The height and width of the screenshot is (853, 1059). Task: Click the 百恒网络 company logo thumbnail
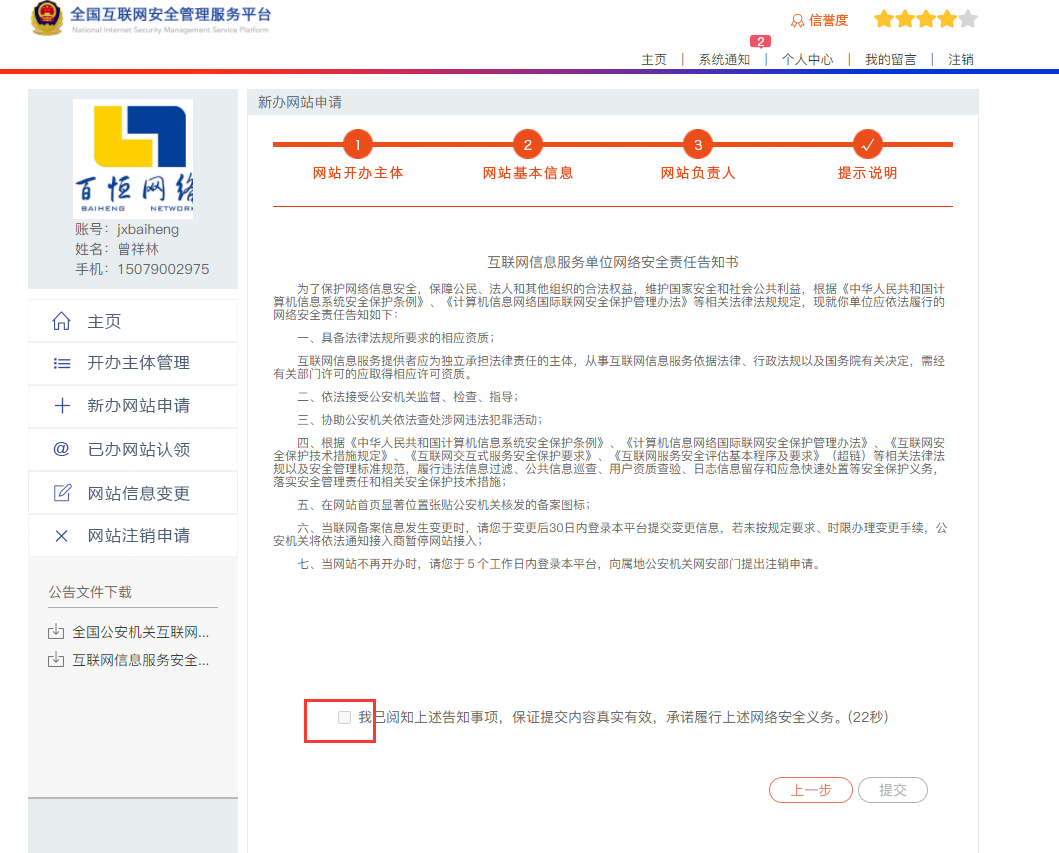point(133,160)
